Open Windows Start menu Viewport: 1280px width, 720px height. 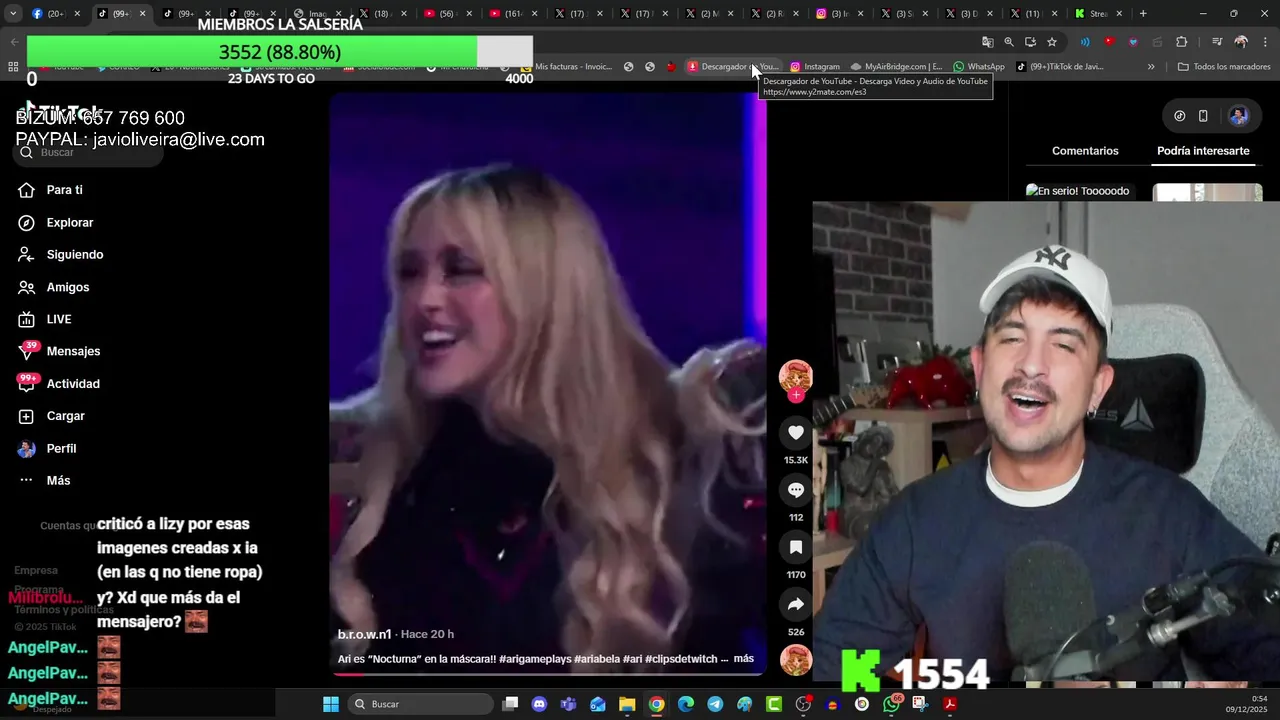click(331, 704)
